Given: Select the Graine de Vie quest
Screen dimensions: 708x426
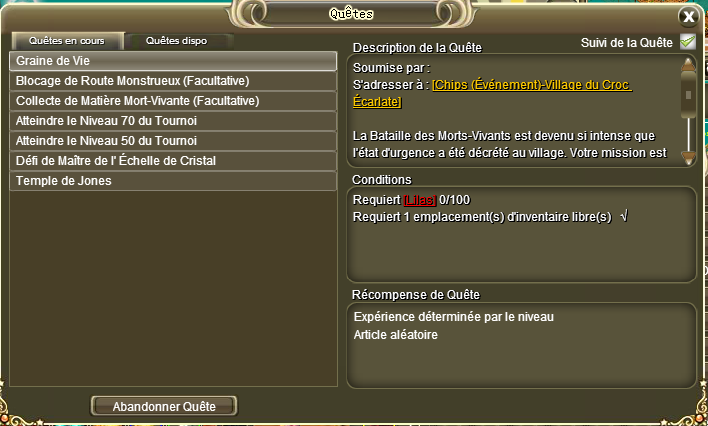Looking at the screenshot, I should click(173, 61).
